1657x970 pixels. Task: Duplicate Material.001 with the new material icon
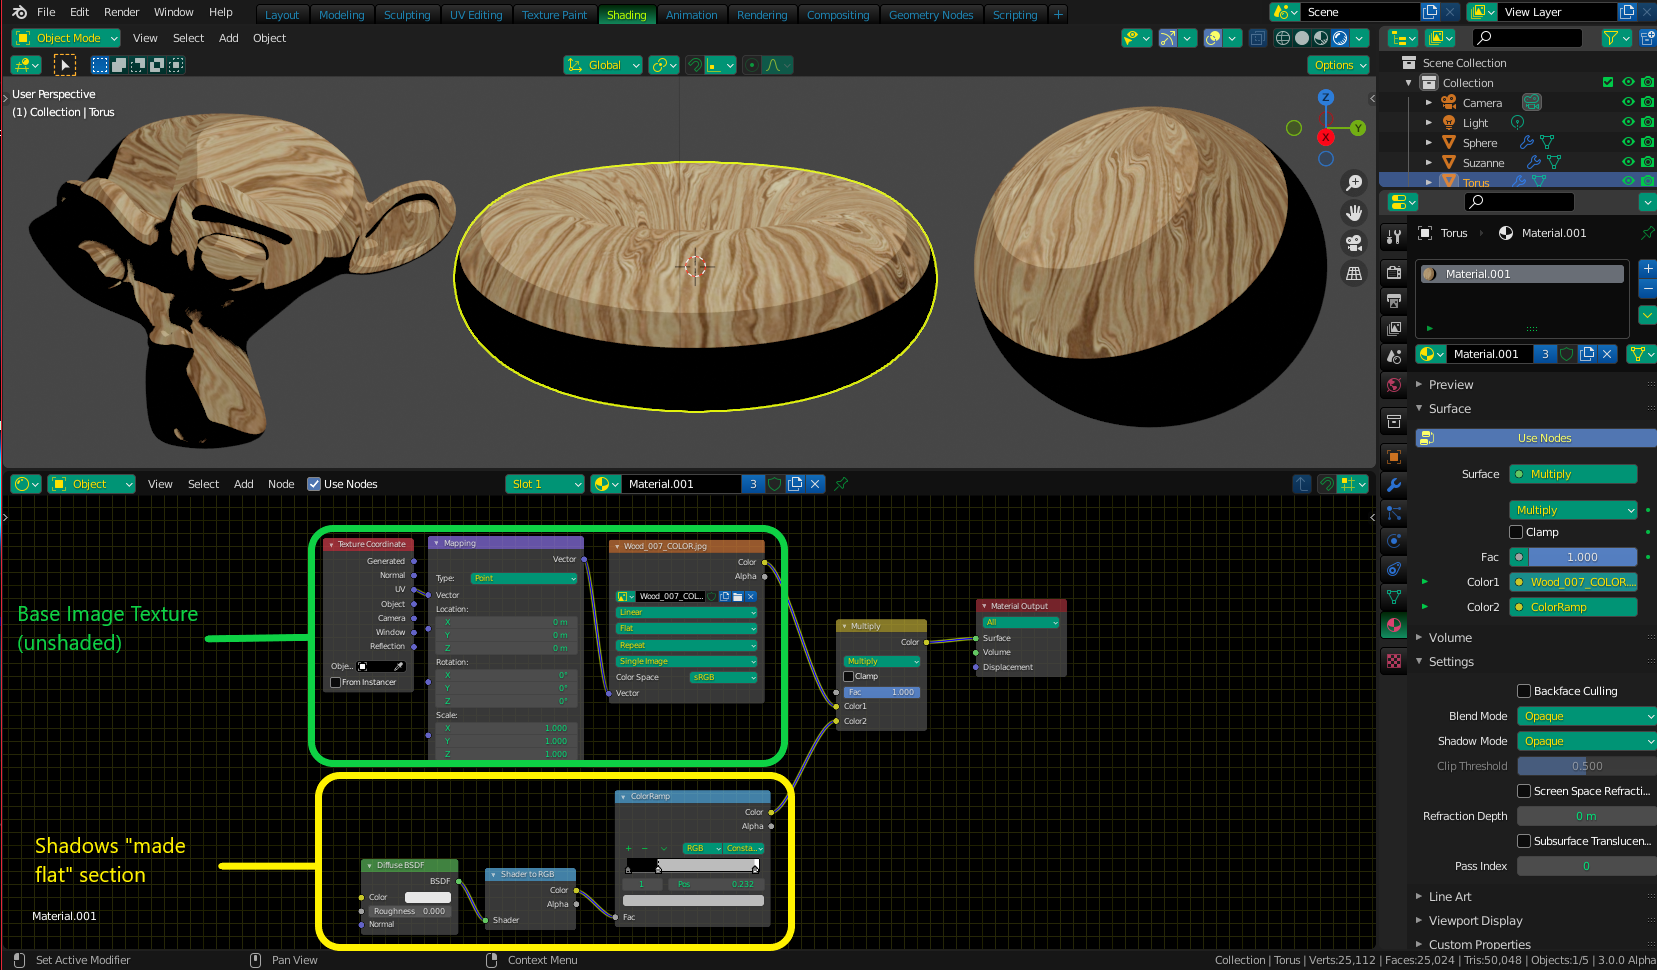(1587, 354)
